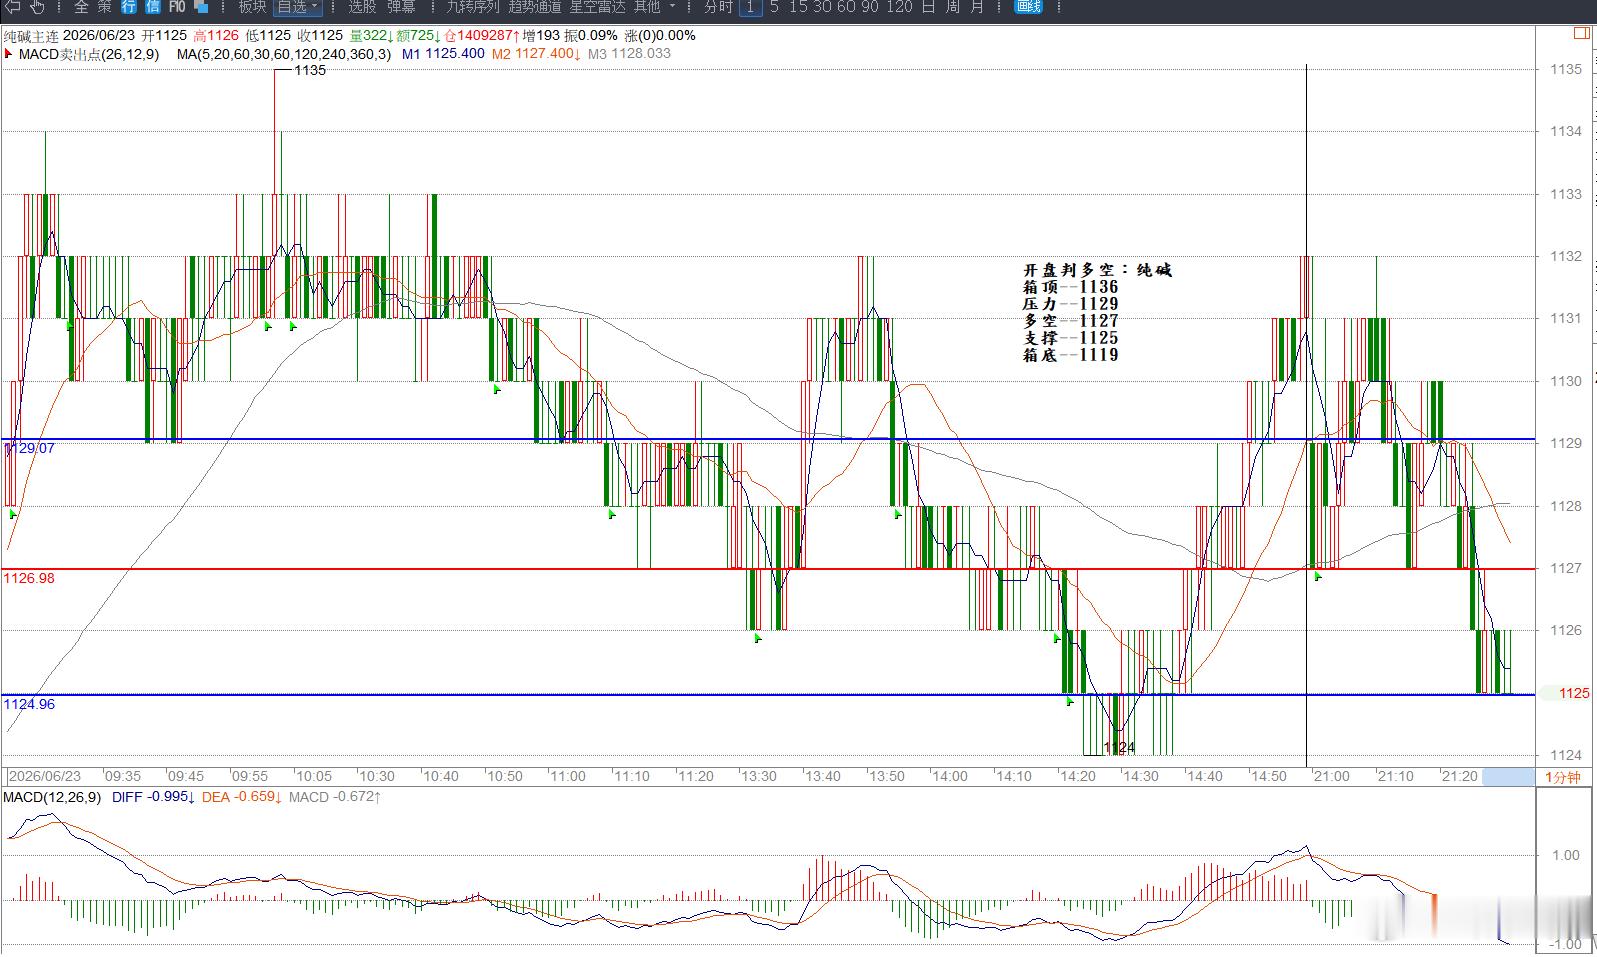Click the blue time axis scroll region
The height and width of the screenshot is (957, 1597).
coord(1508,777)
